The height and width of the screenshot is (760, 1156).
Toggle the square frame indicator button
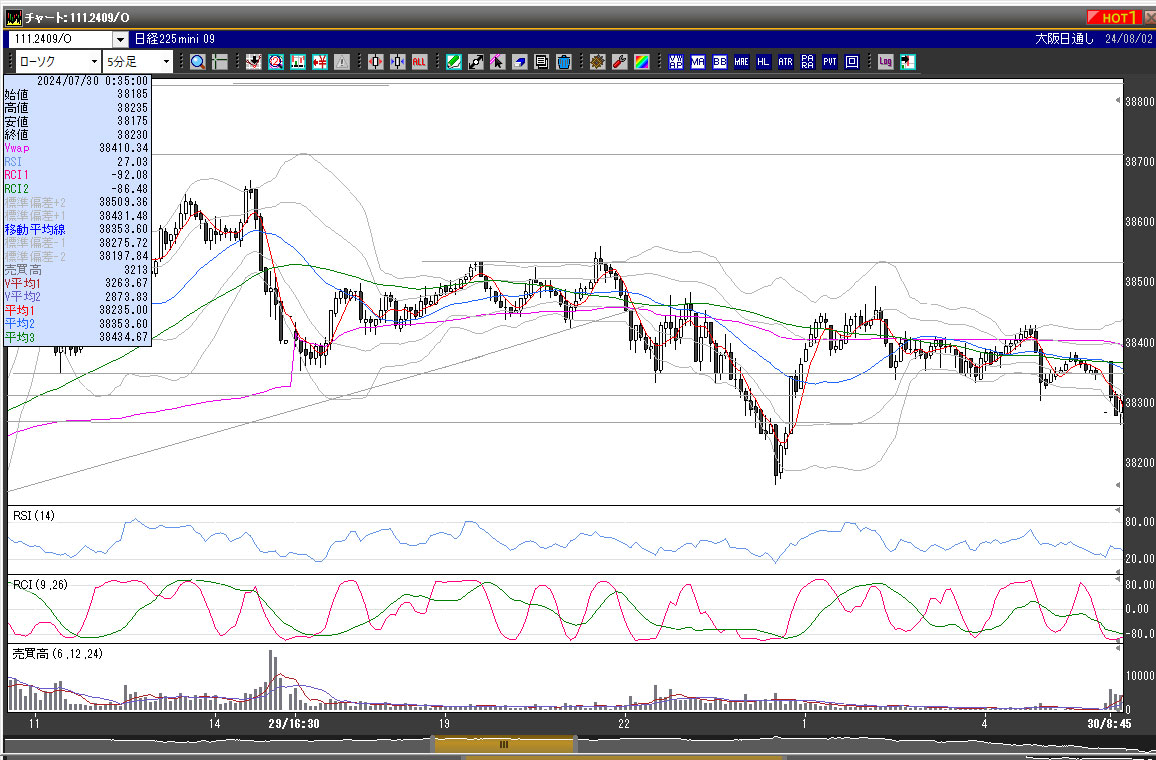852,62
